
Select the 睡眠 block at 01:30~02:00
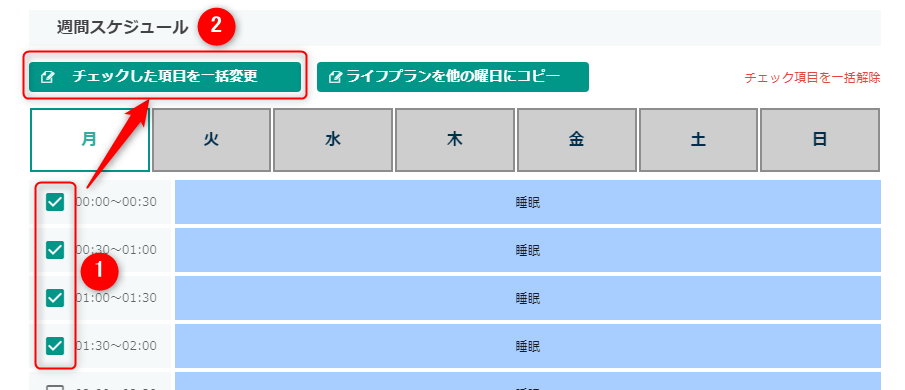pyautogui.click(x=528, y=346)
